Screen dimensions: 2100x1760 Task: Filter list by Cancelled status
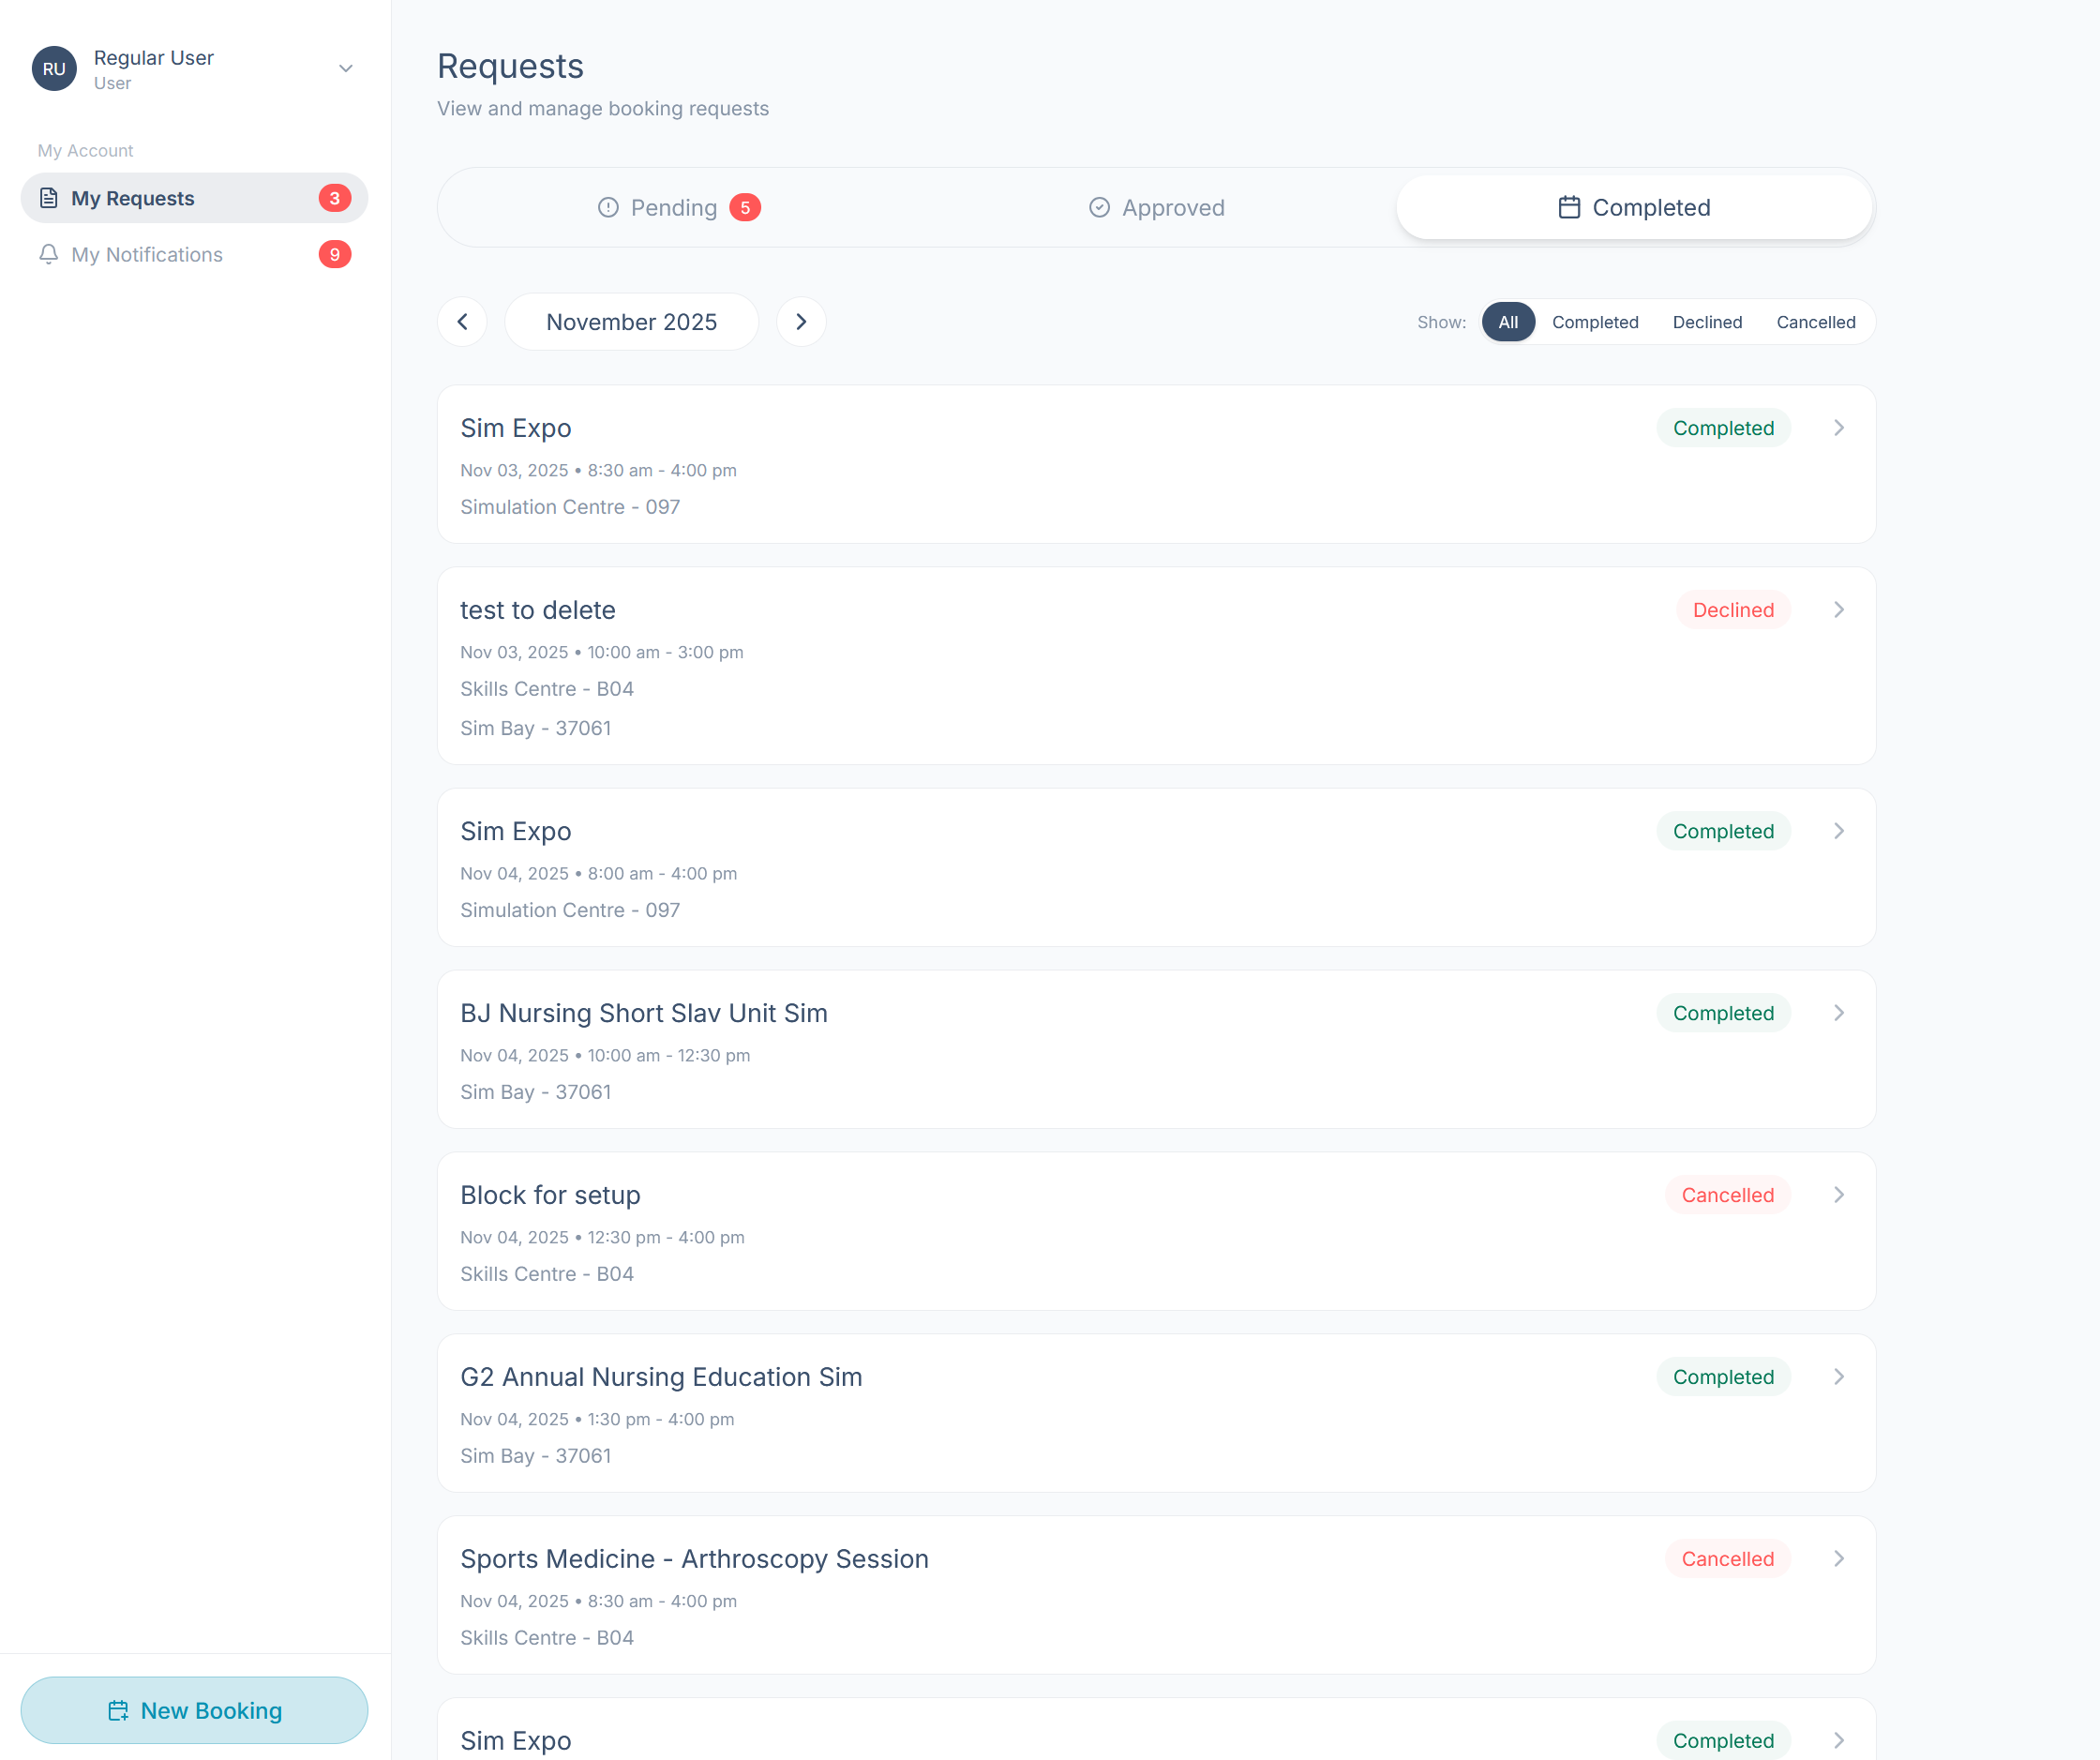coord(1816,322)
